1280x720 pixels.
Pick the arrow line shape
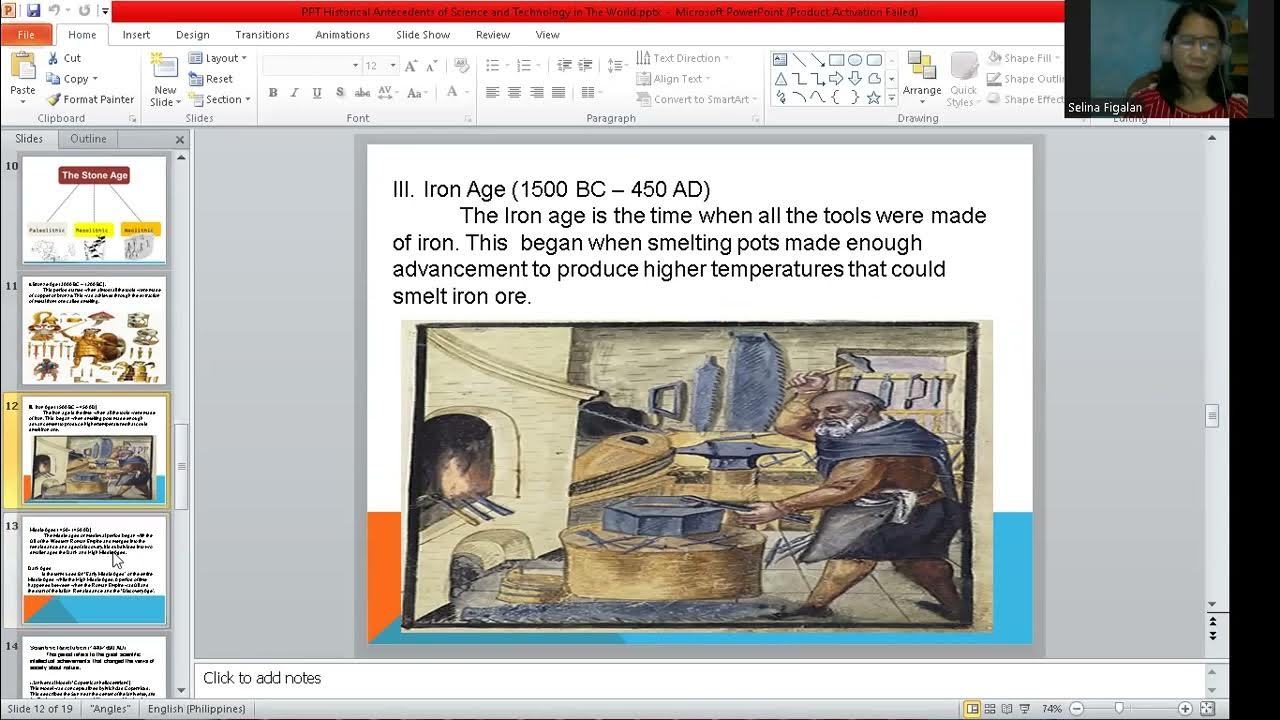point(817,59)
